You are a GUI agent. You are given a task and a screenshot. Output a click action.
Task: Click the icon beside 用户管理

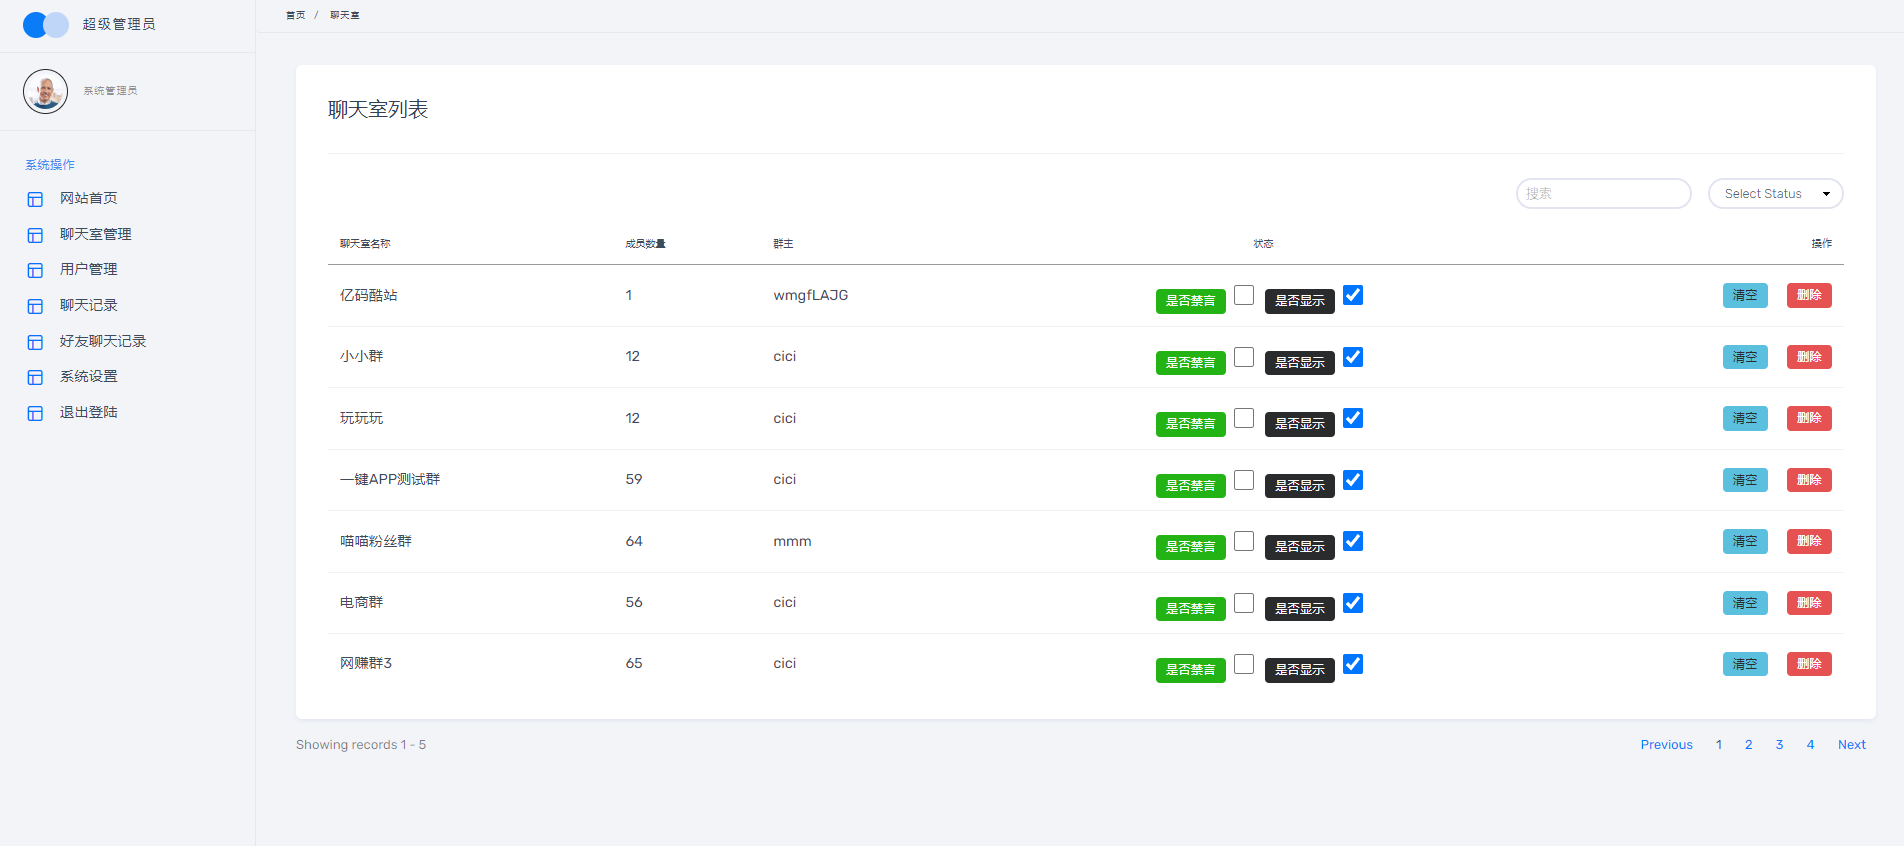(35, 270)
